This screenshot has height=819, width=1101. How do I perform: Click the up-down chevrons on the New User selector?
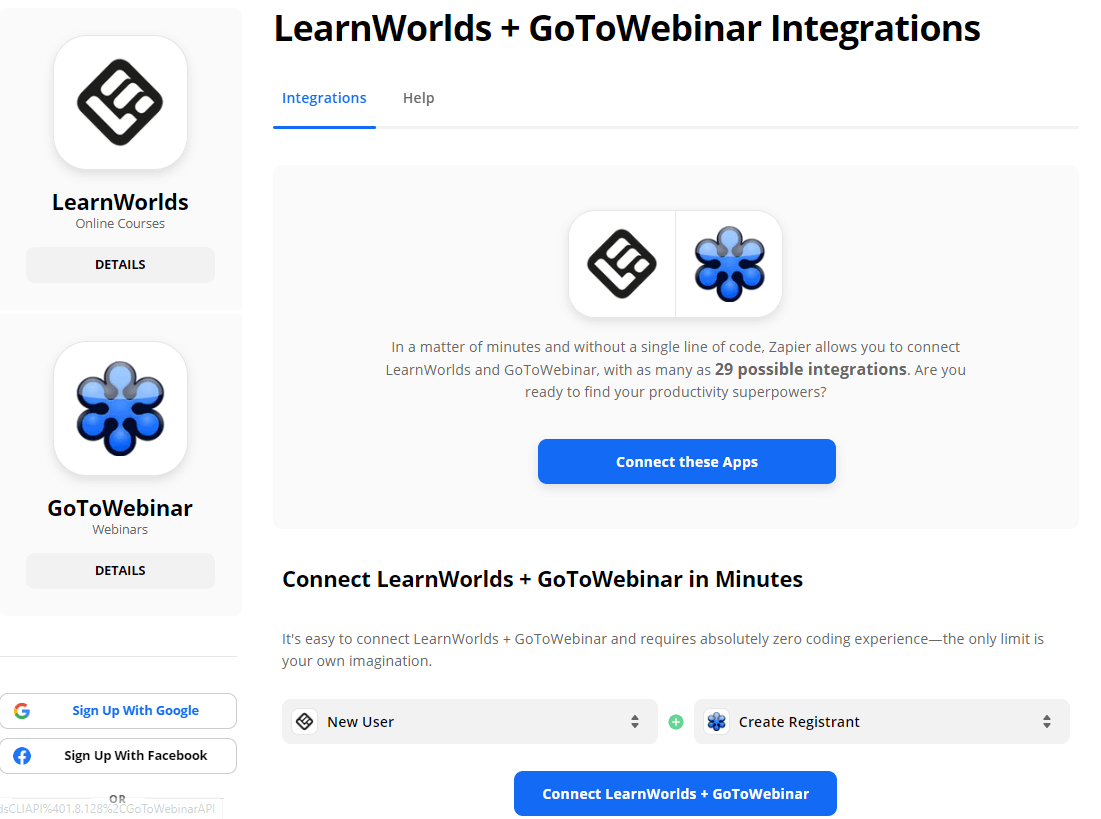click(x=634, y=721)
